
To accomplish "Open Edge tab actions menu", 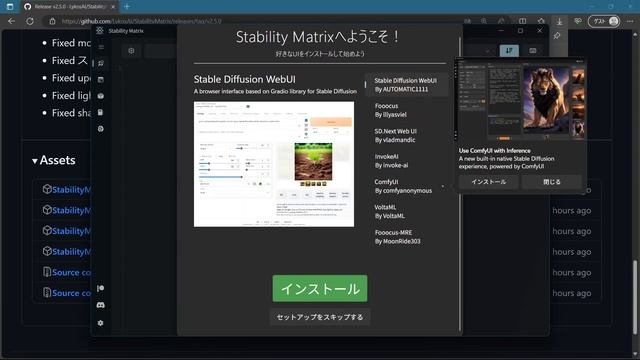I will [10, 7].
